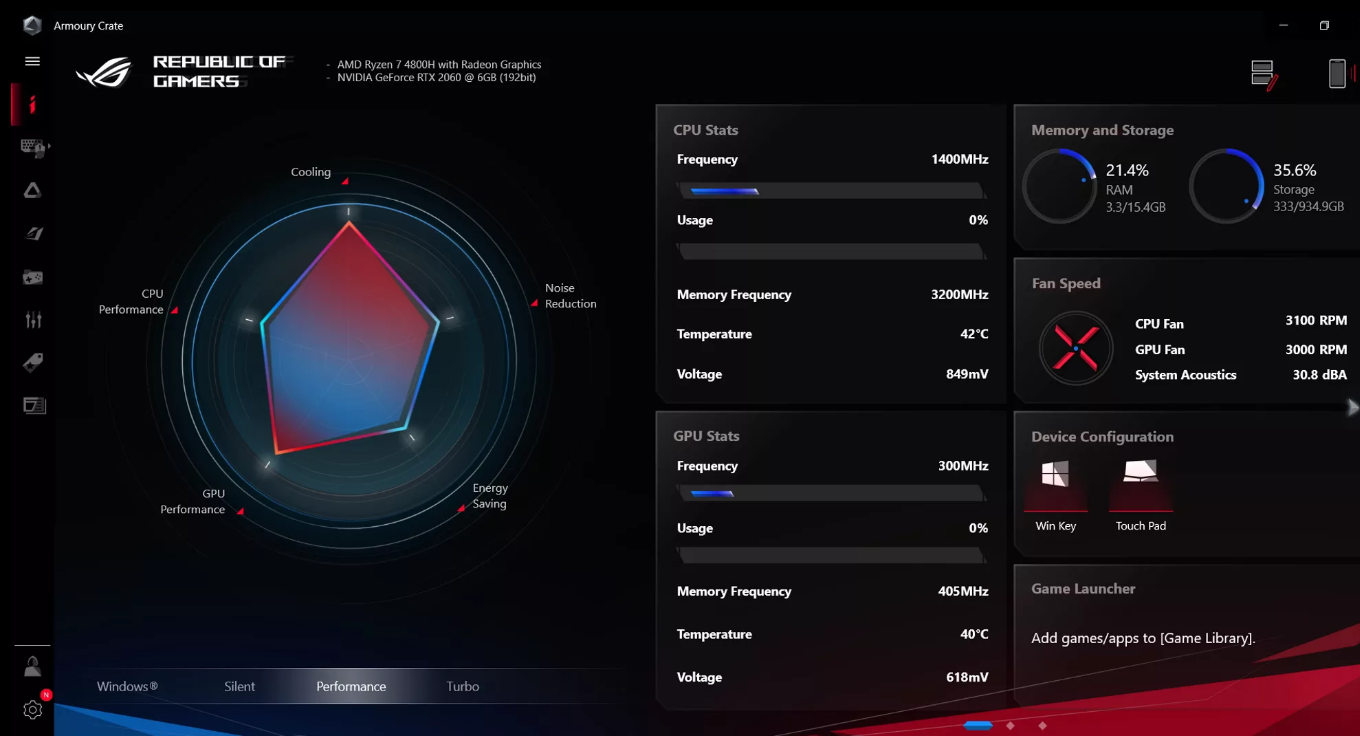Image resolution: width=1360 pixels, height=736 pixels.
Task: Click the Cooling label on radar chart
Action: click(x=311, y=172)
